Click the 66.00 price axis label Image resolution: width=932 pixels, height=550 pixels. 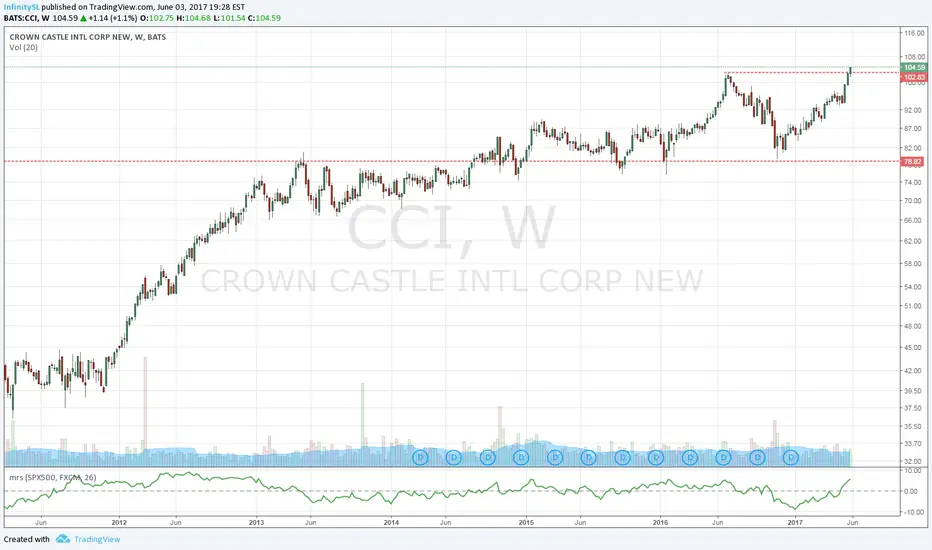(x=913, y=221)
